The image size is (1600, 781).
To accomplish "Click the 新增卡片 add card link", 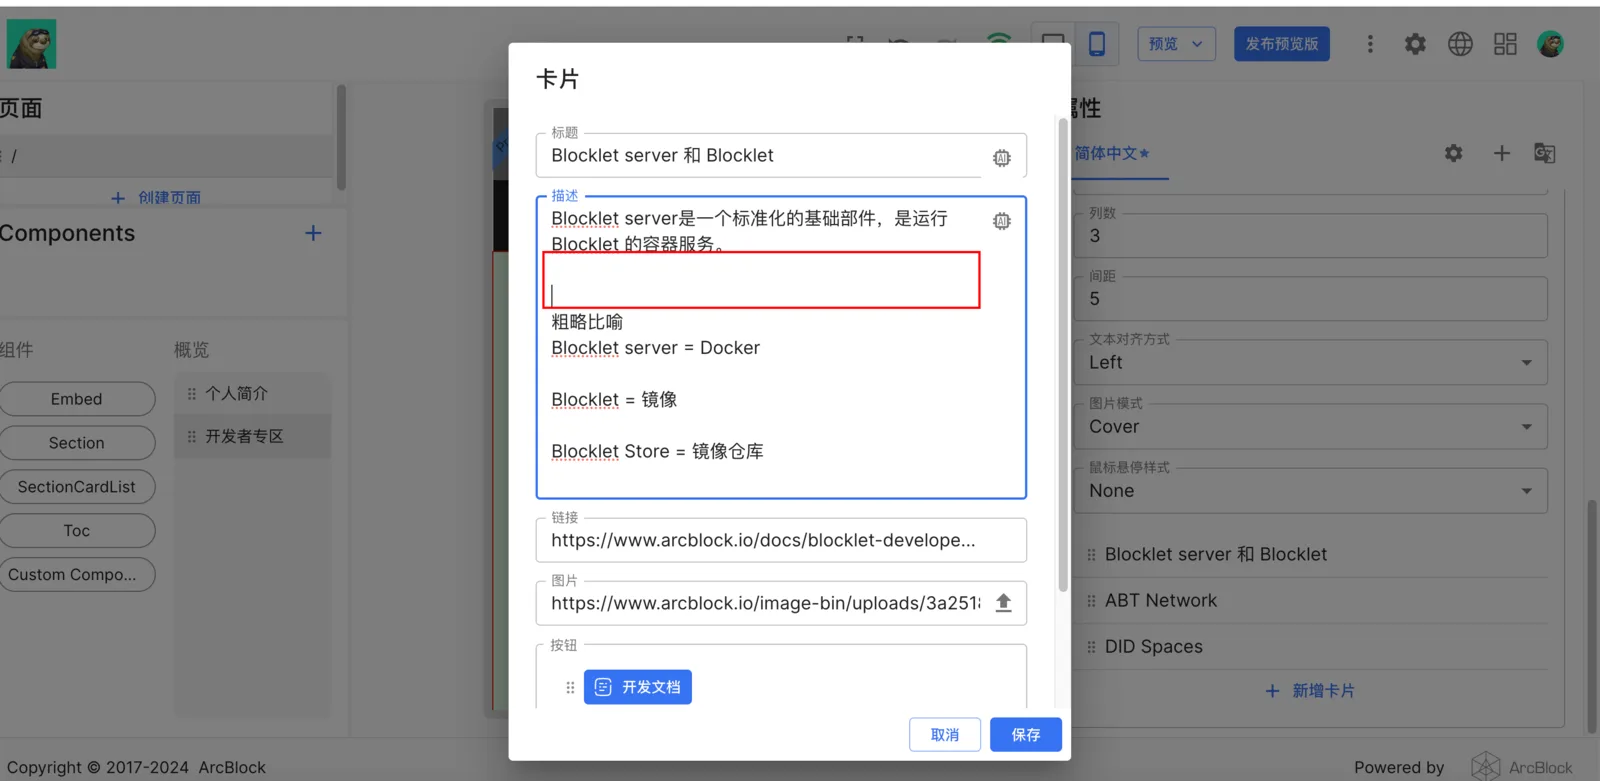I will tap(1310, 691).
